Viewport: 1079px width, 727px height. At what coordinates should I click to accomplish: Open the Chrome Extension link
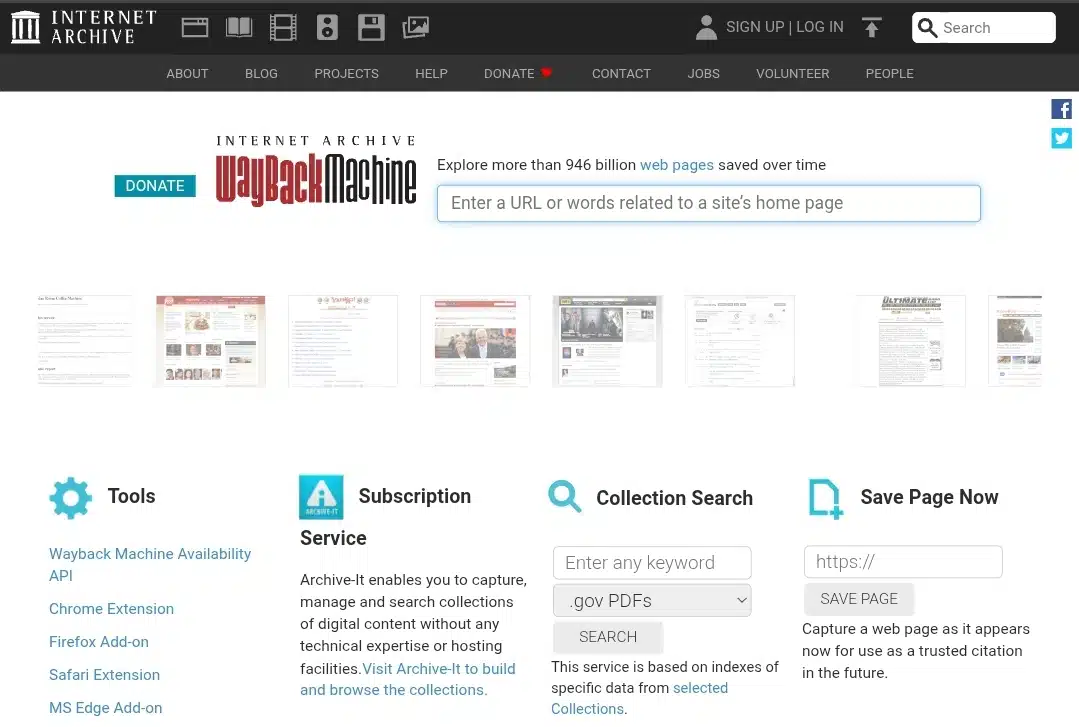[111, 609]
